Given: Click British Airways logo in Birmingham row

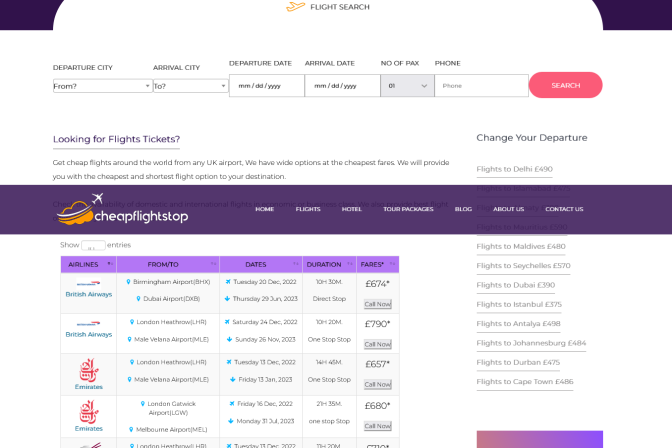Looking at the screenshot, I should (88, 283).
